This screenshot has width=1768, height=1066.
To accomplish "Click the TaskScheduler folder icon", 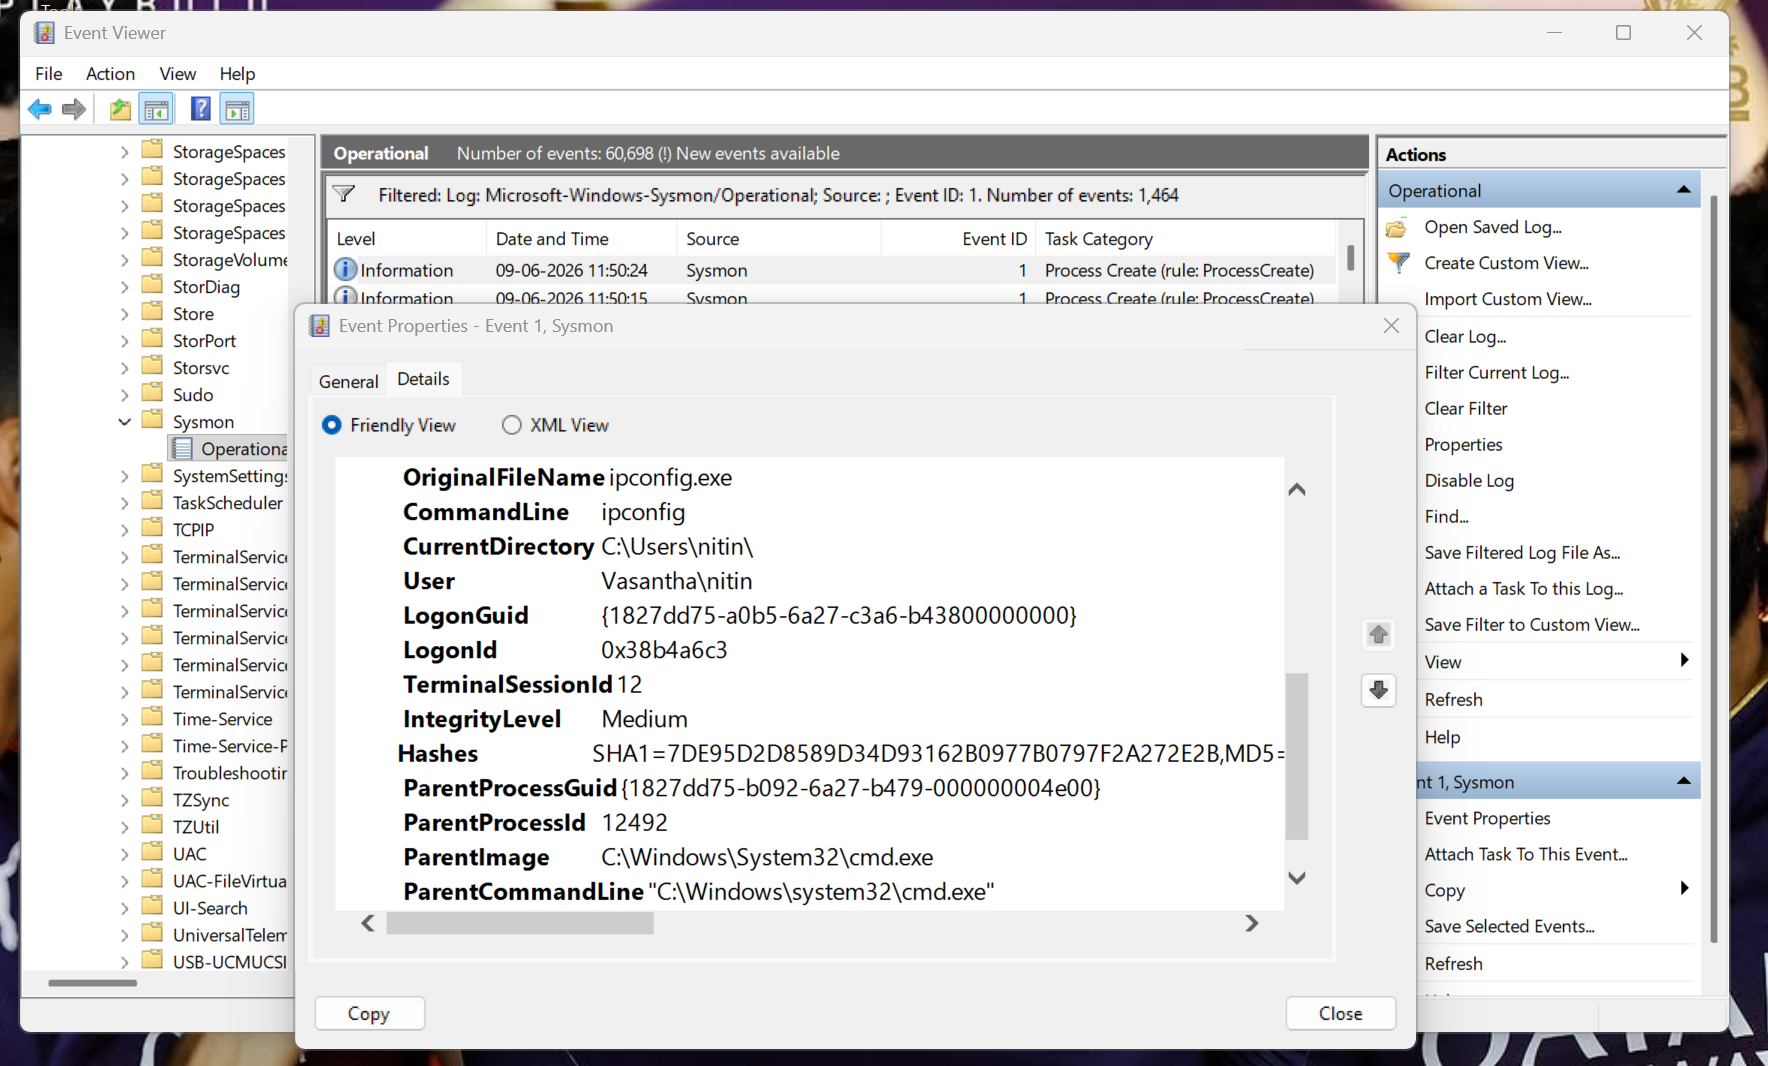I will point(153,501).
